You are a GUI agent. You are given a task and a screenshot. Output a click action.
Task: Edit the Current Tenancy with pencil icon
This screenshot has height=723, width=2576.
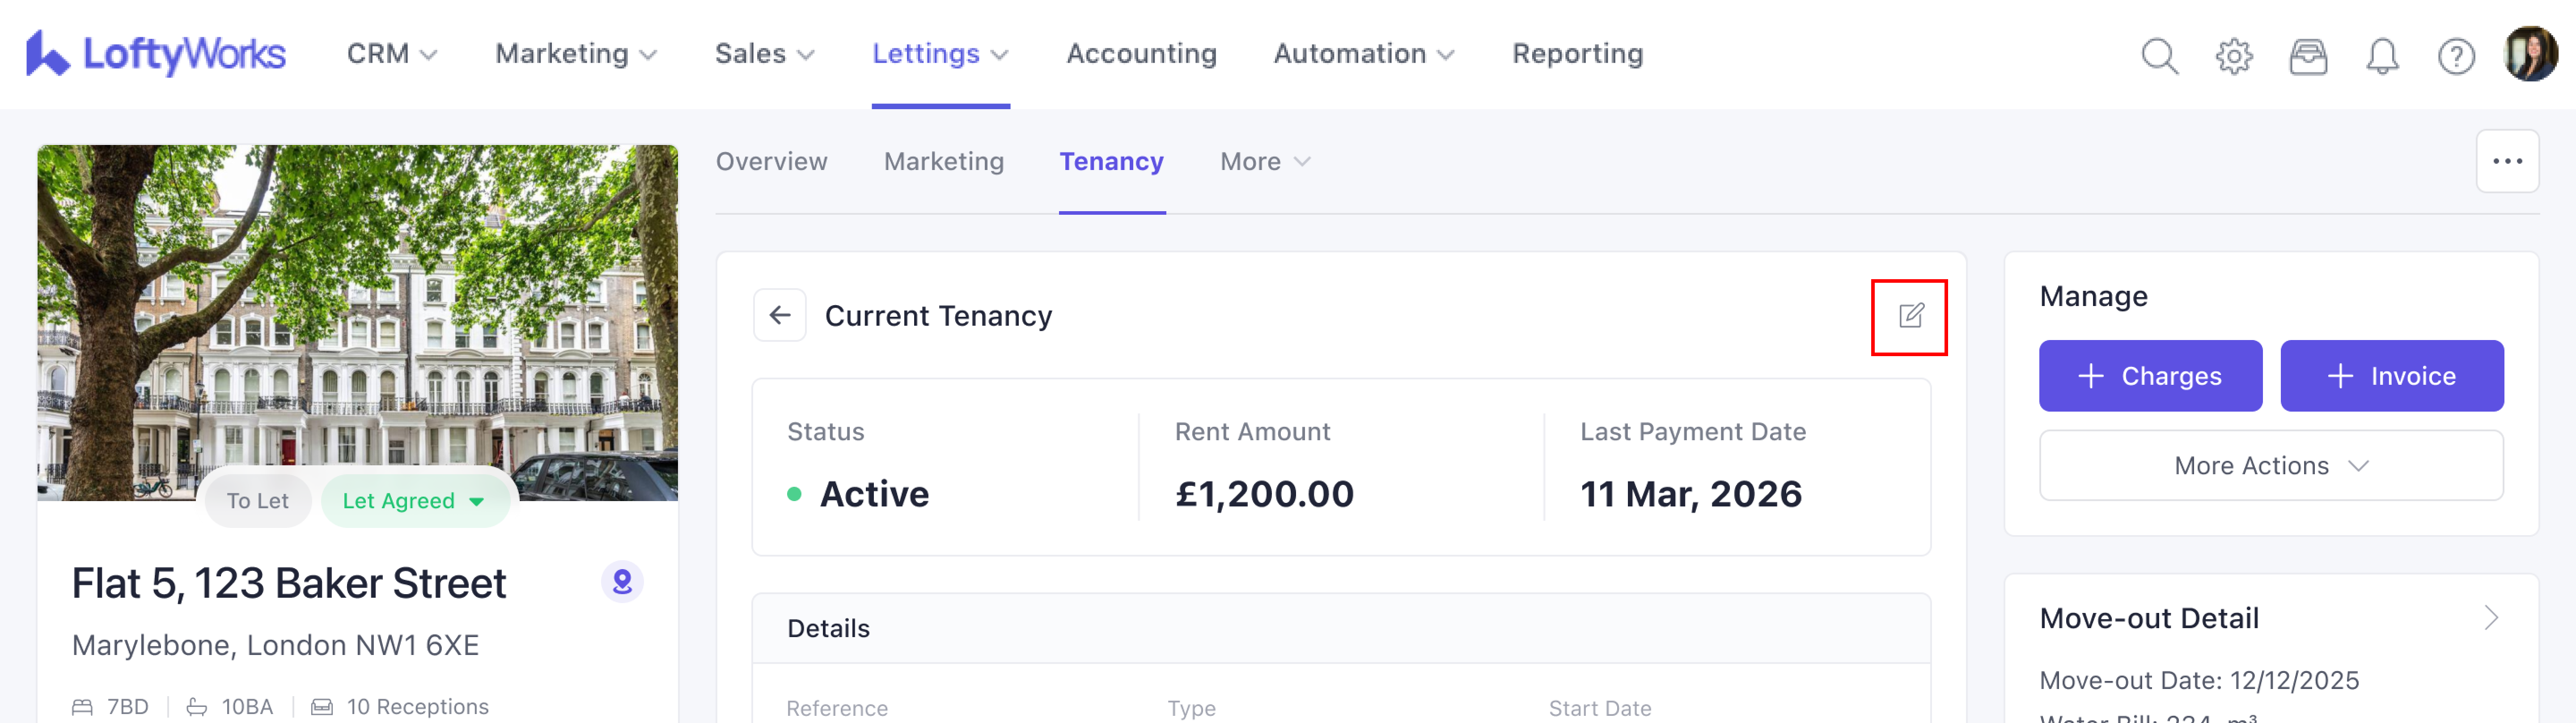click(1909, 316)
